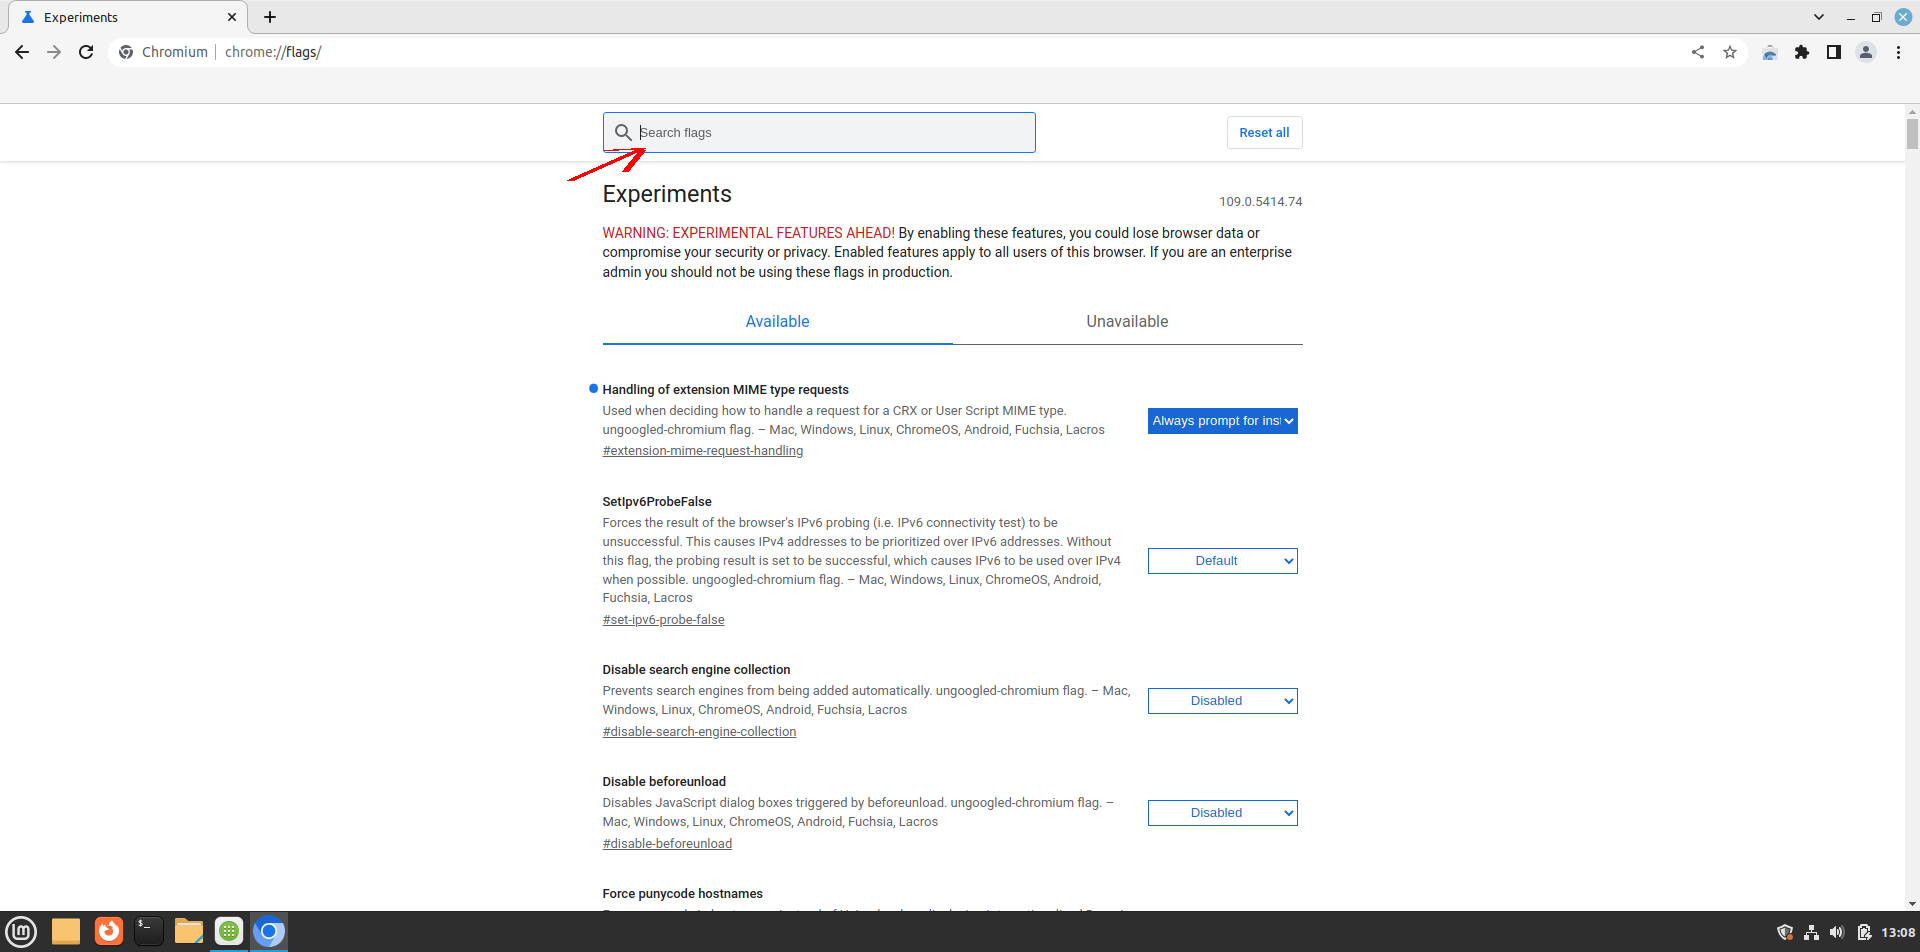Bookmark this page with the star icon
The width and height of the screenshot is (1920, 952).
1730,52
